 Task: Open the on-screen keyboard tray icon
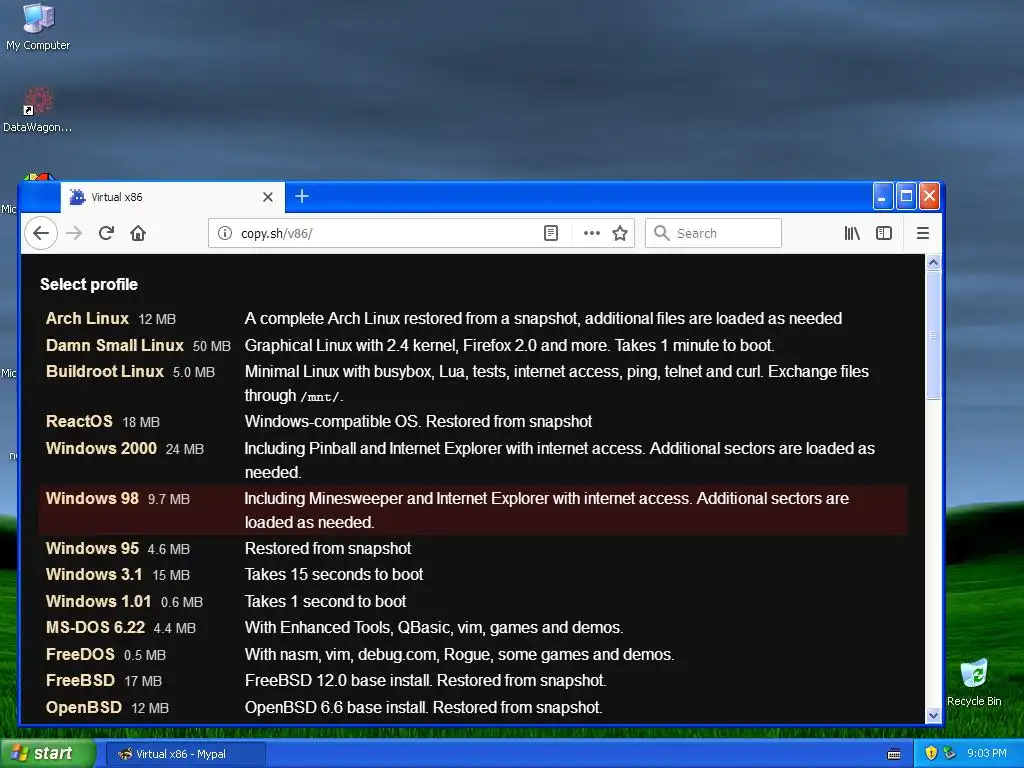pyautogui.click(x=894, y=754)
